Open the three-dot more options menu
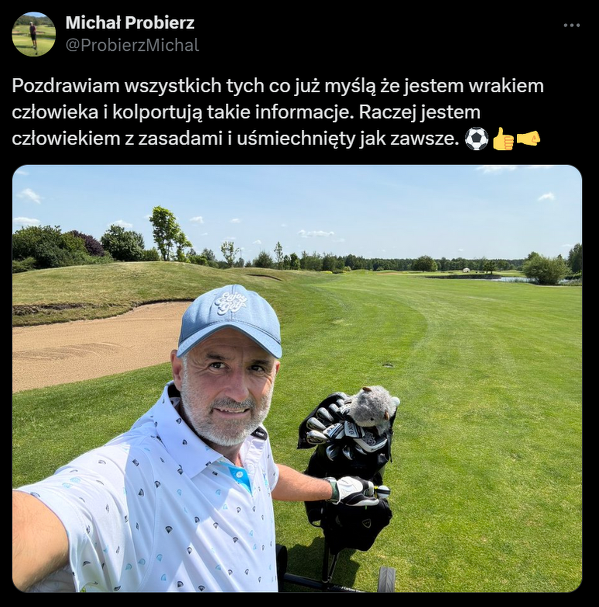Image resolution: width=599 pixels, height=607 pixels. [572, 26]
